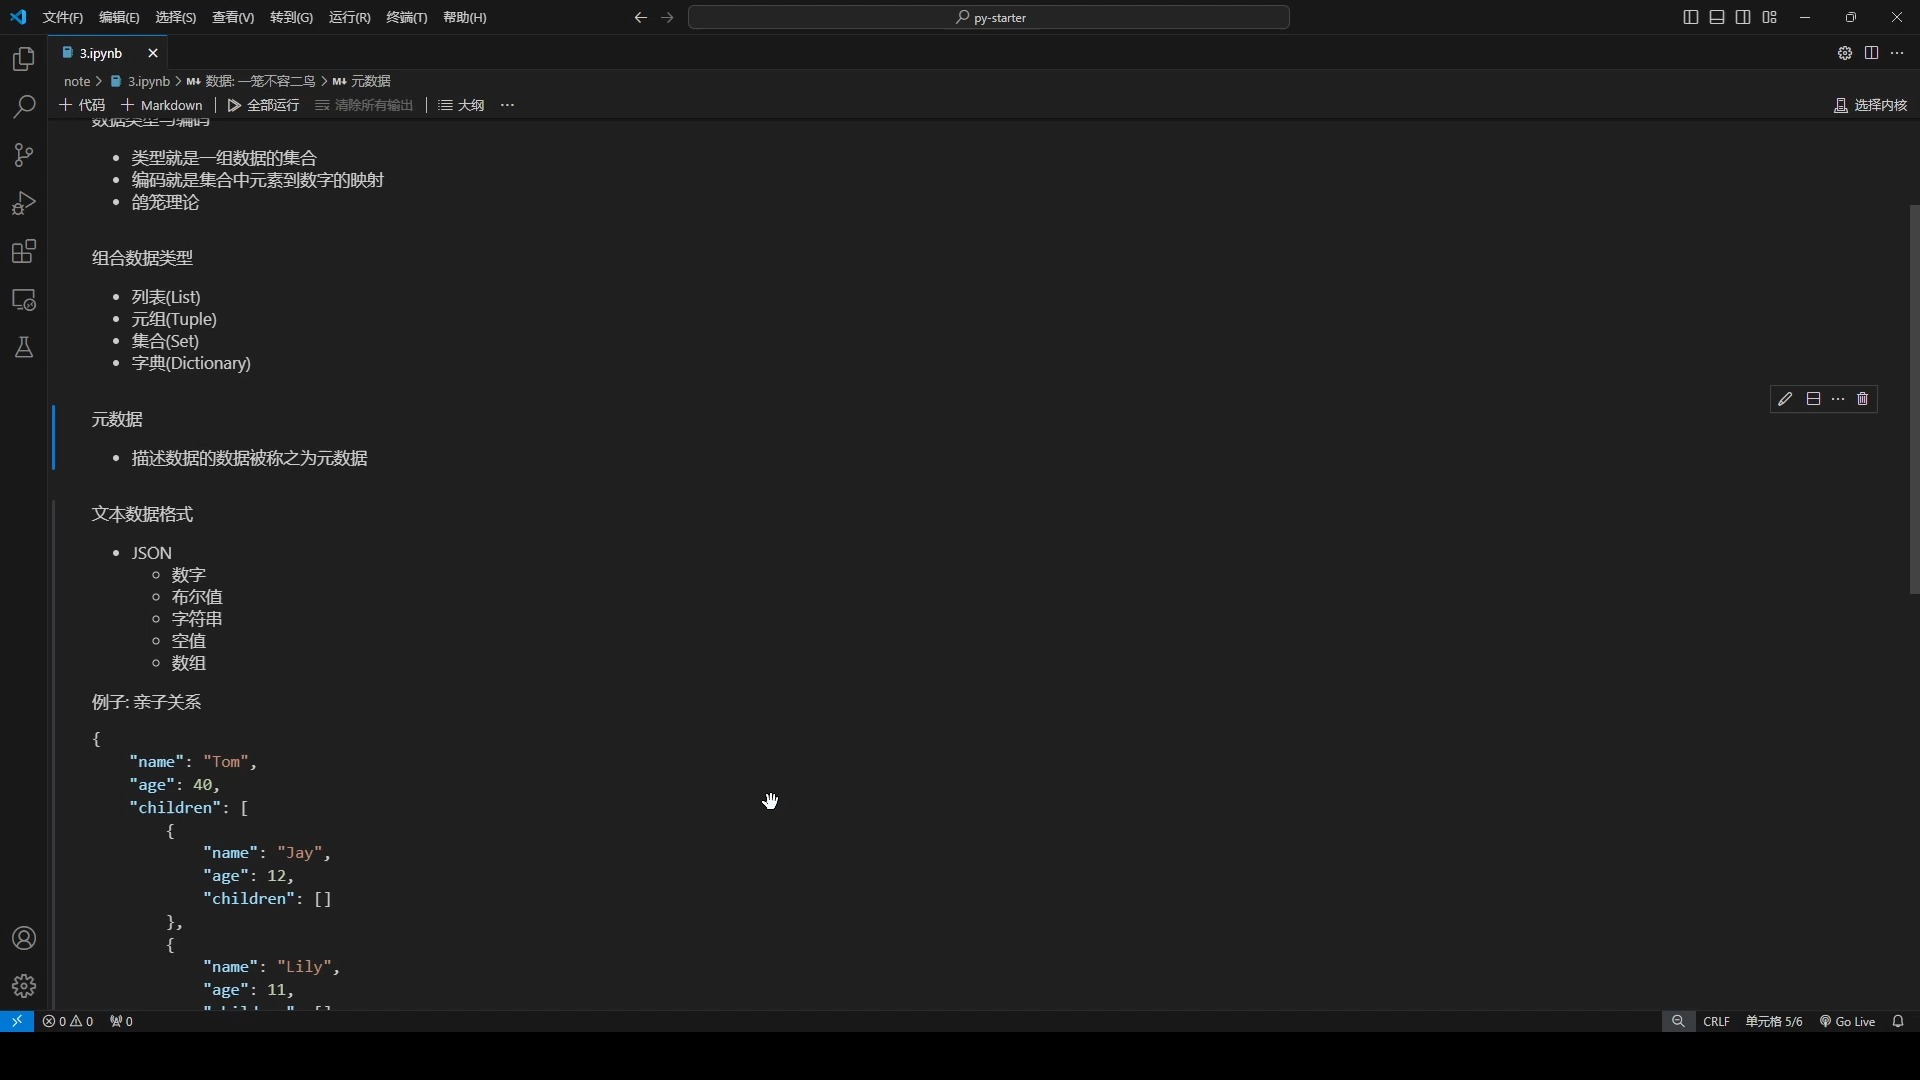Open the Search view in activity bar
This screenshot has height=1080, width=1920.
coord(24,107)
